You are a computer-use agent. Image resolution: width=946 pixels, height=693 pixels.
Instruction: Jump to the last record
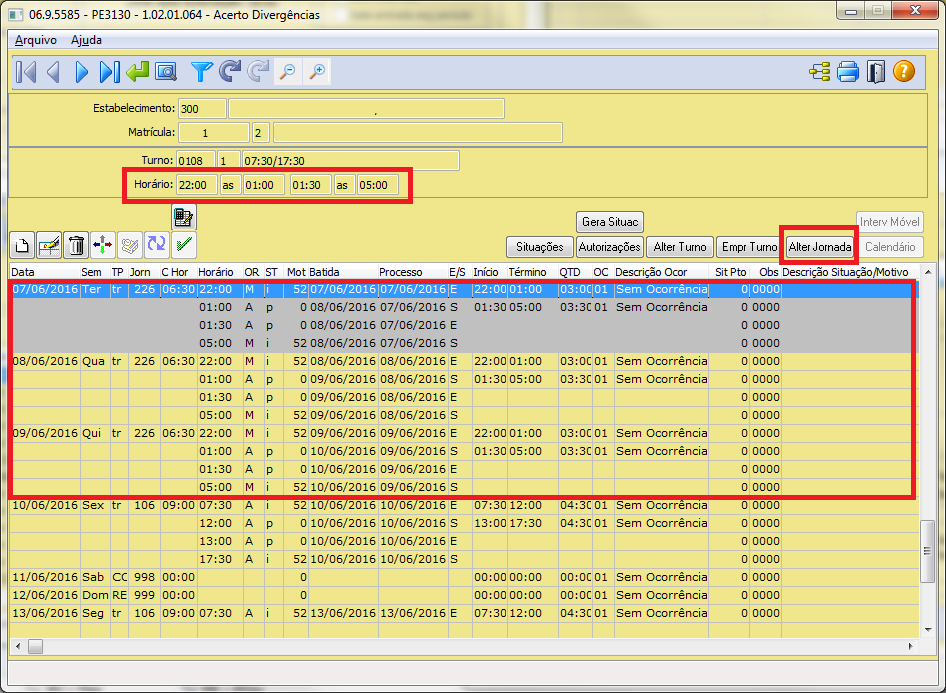[109, 72]
